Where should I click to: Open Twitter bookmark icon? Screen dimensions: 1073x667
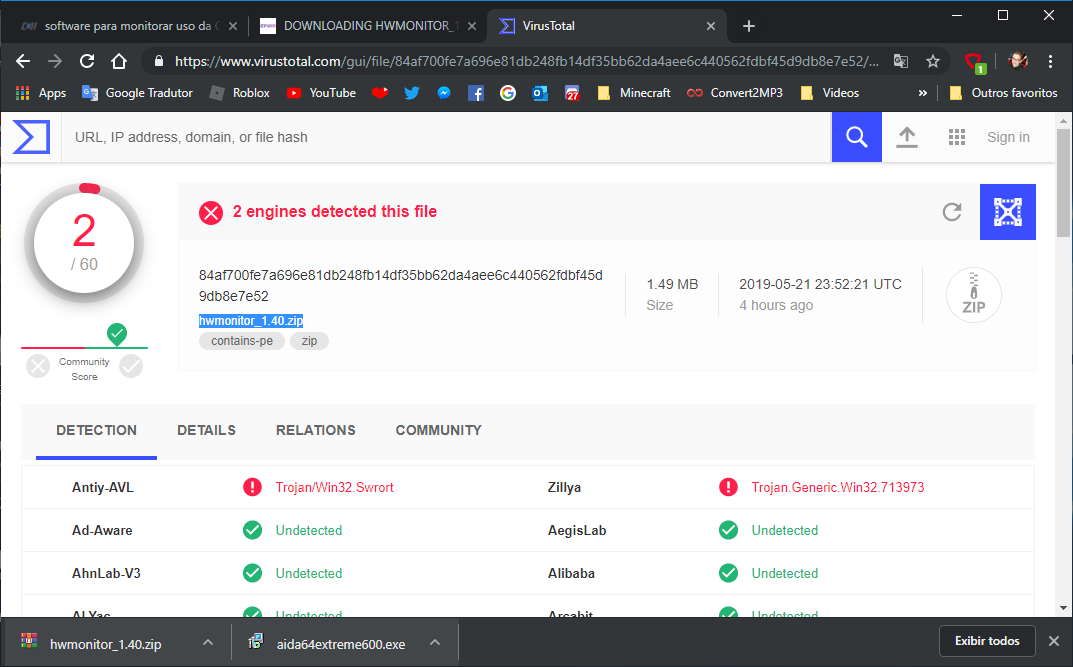(x=411, y=93)
